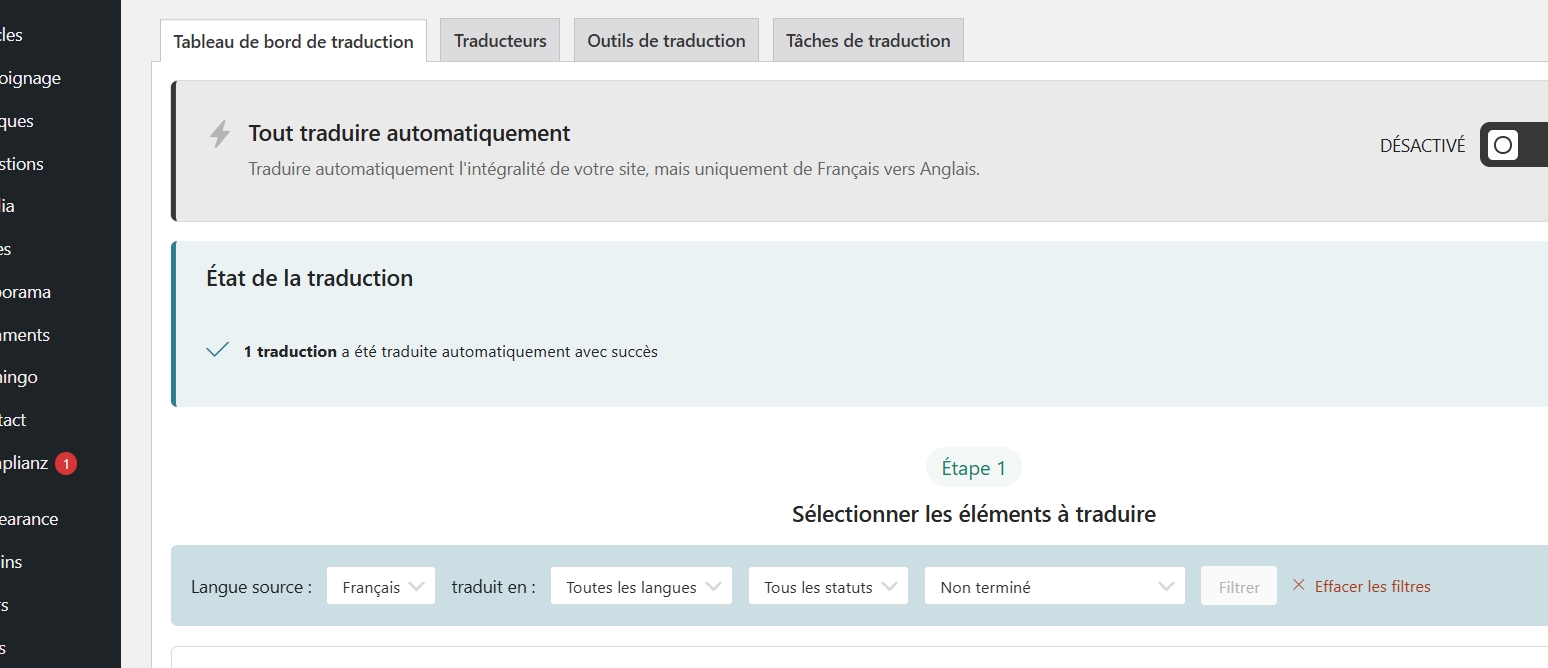Expand the Non terminé dropdown

(1055, 587)
